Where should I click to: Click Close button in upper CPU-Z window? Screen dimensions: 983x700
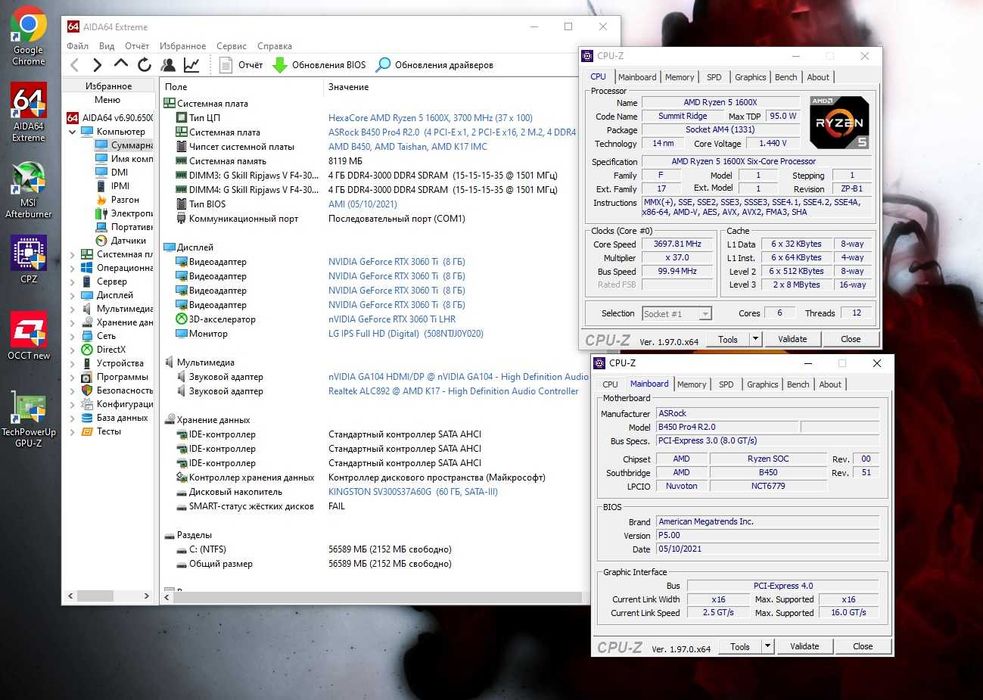click(850, 339)
